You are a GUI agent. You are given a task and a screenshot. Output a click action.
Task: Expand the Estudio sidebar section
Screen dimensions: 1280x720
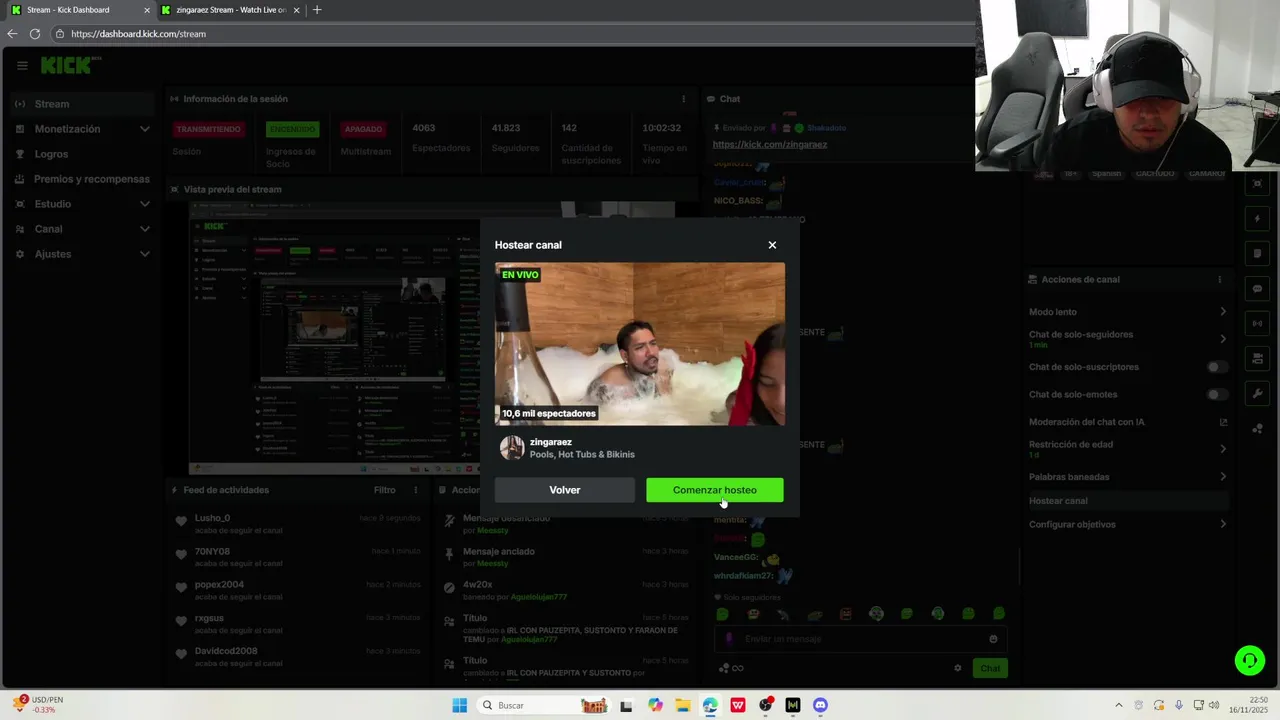(x=82, y=204)
